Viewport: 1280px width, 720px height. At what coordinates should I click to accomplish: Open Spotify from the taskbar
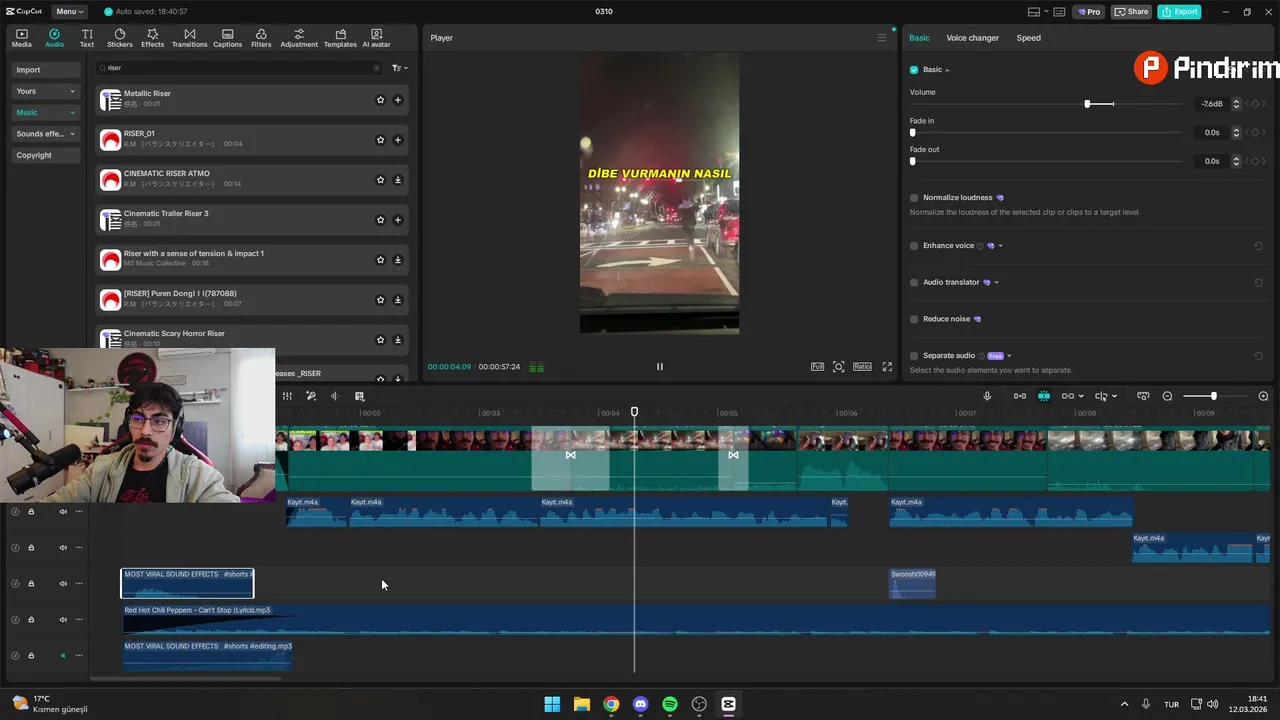coord(670,704)
